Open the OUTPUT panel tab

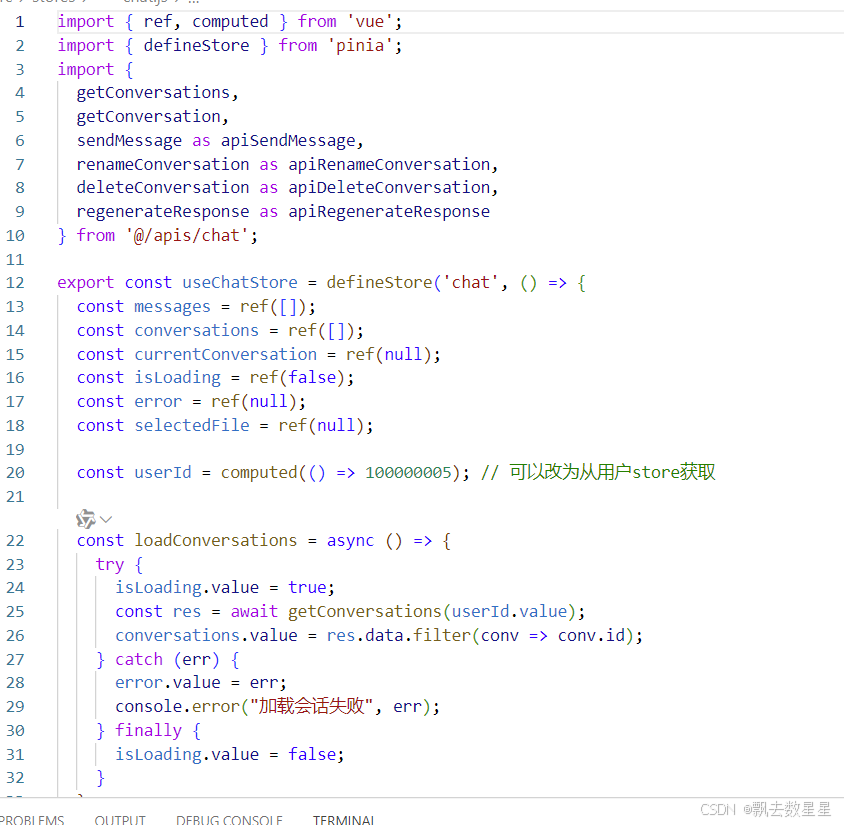(x=120, y=820)
